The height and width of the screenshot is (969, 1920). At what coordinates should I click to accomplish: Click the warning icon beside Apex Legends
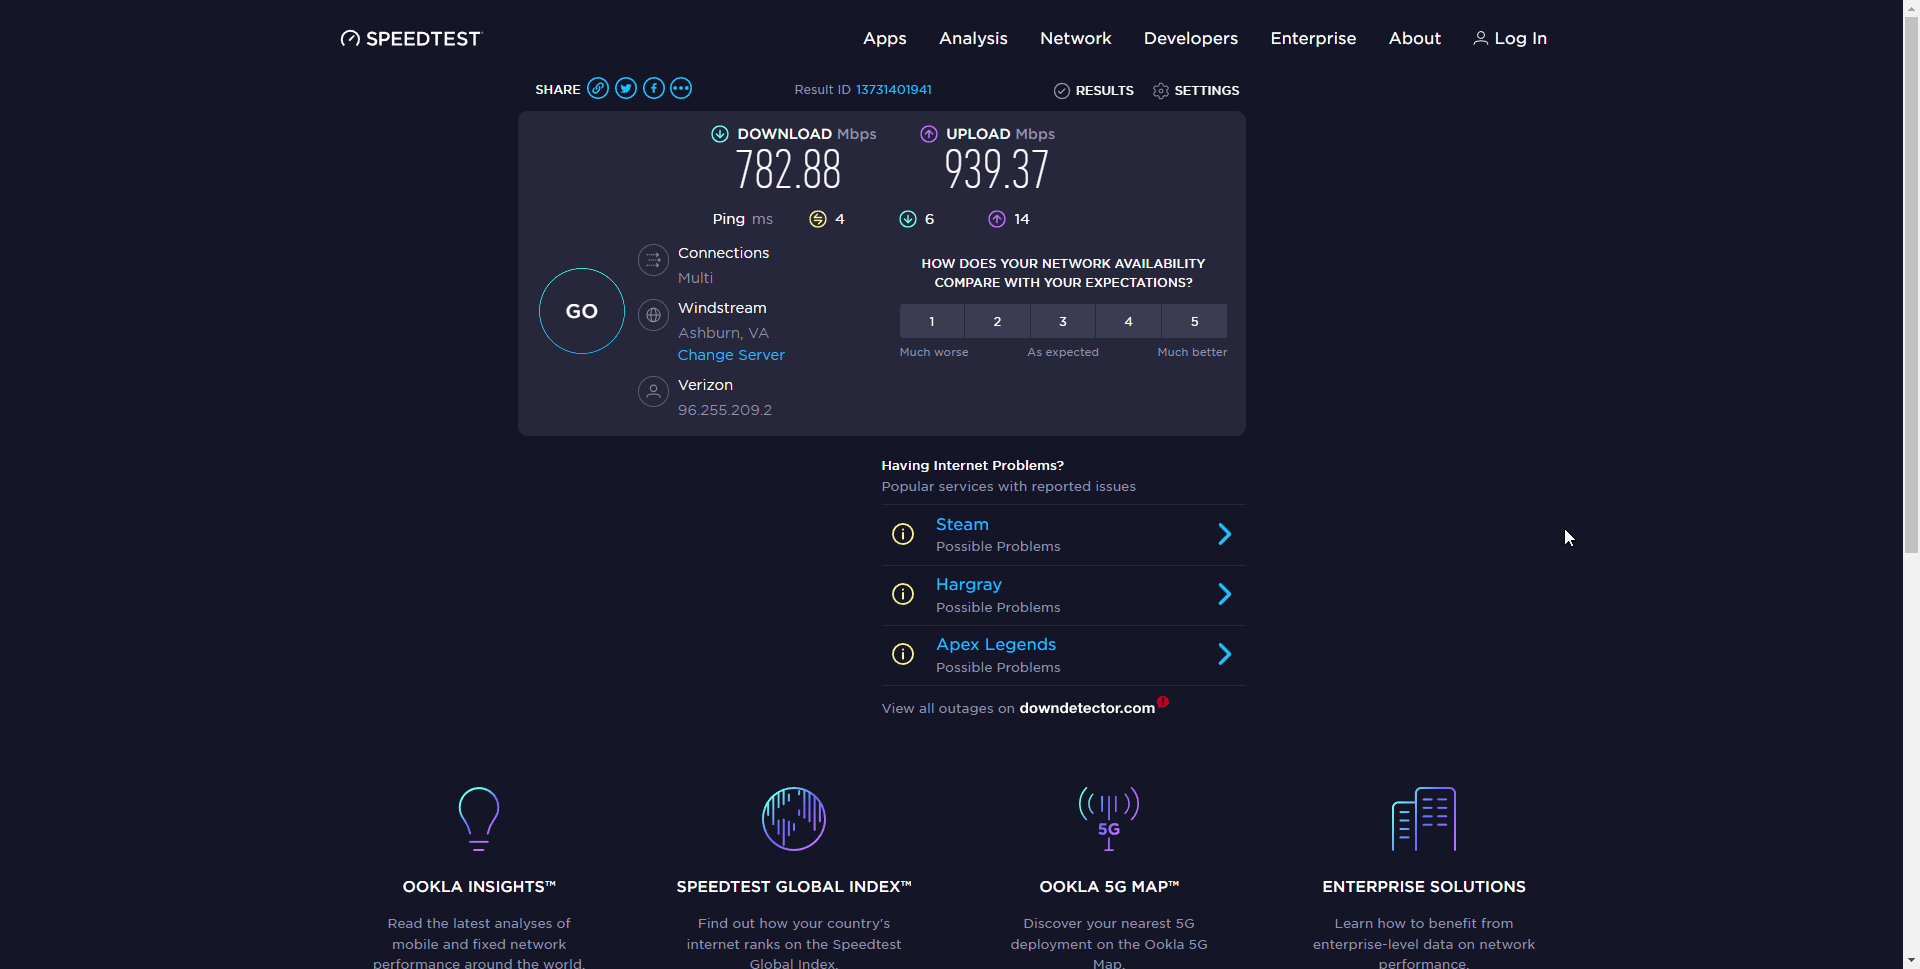[903, 654]
